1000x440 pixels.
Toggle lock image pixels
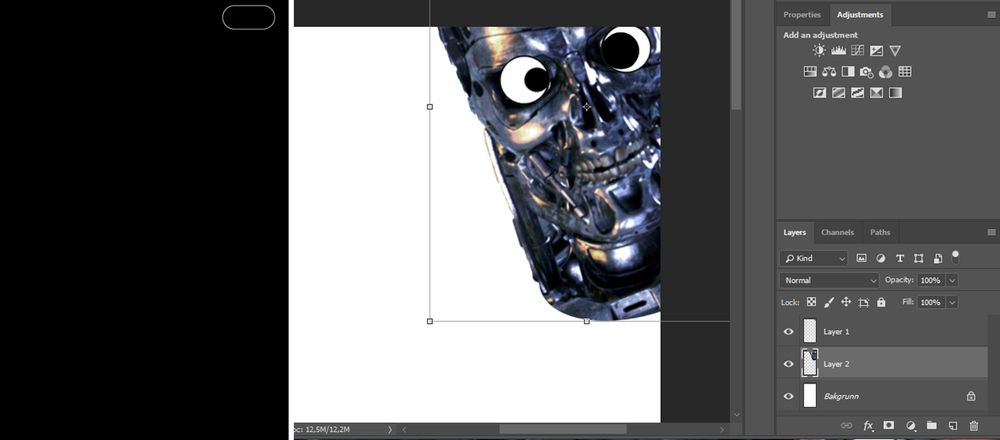[828, 302]
